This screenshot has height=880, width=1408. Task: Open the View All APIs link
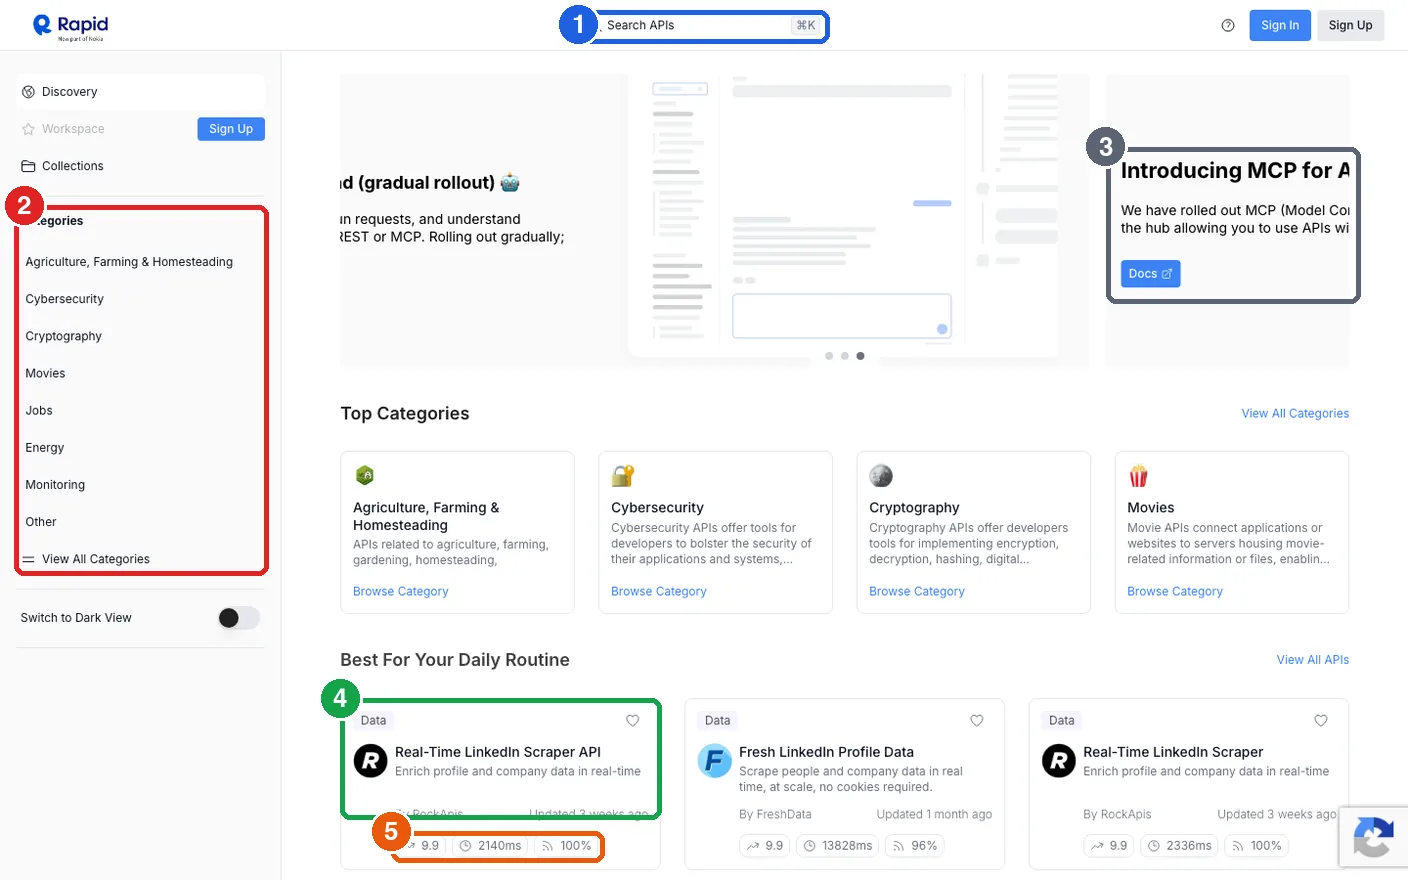pyautogui.click(x=1313, y=660)
